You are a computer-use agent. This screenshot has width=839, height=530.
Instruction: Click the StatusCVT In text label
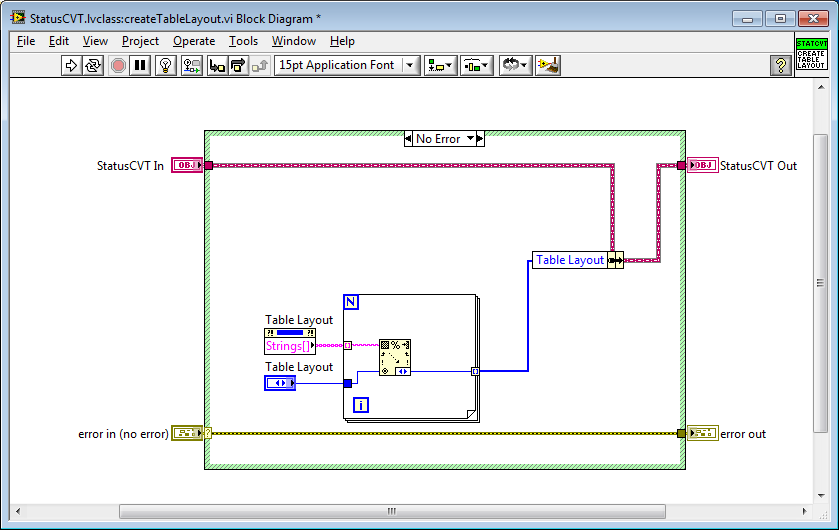pos(130,166)
